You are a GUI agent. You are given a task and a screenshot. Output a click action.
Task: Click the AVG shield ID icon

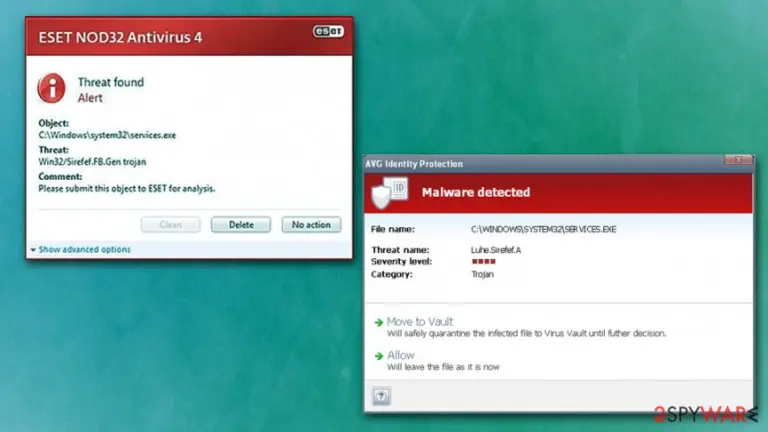(x=390, y=193)
